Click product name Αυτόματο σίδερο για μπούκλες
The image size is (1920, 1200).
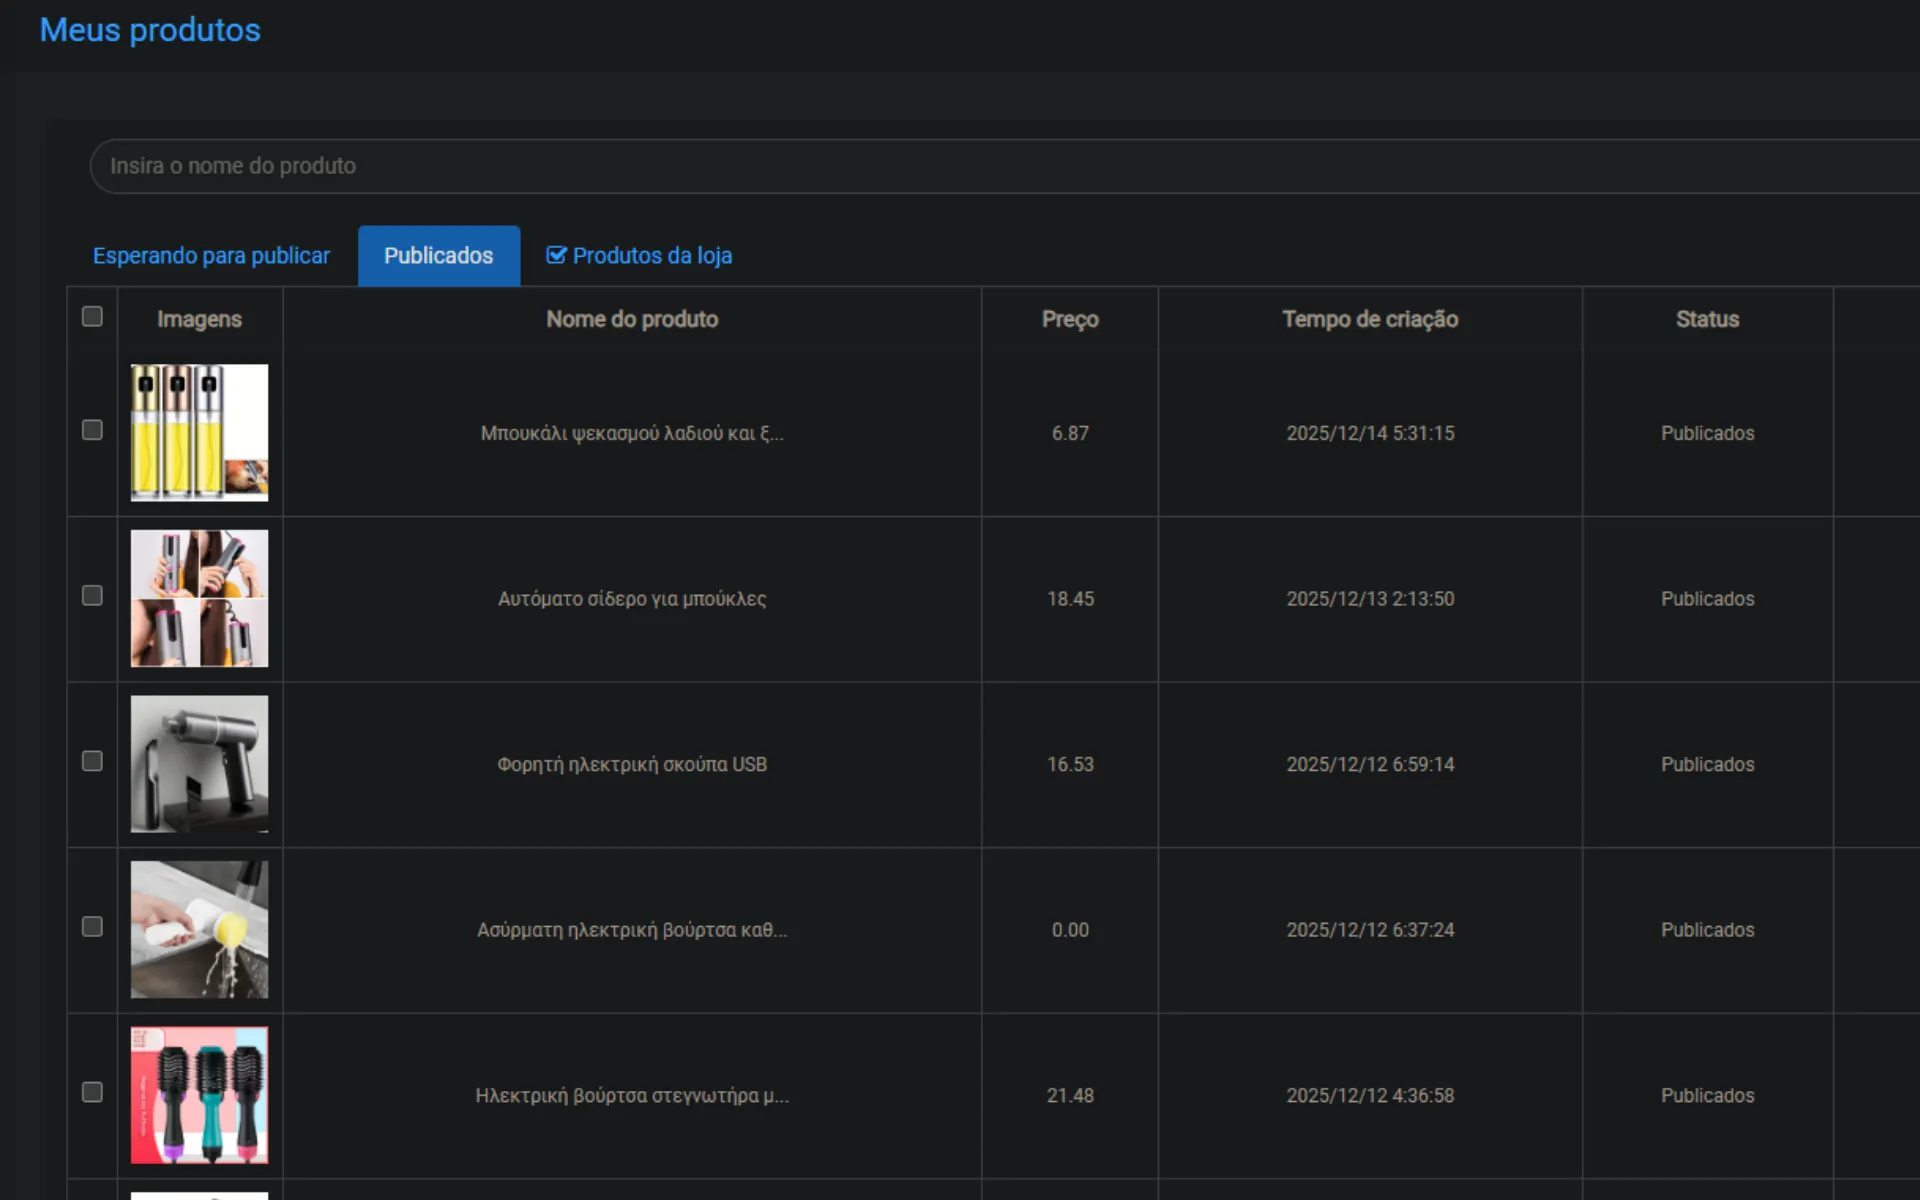tap(632, 599)
